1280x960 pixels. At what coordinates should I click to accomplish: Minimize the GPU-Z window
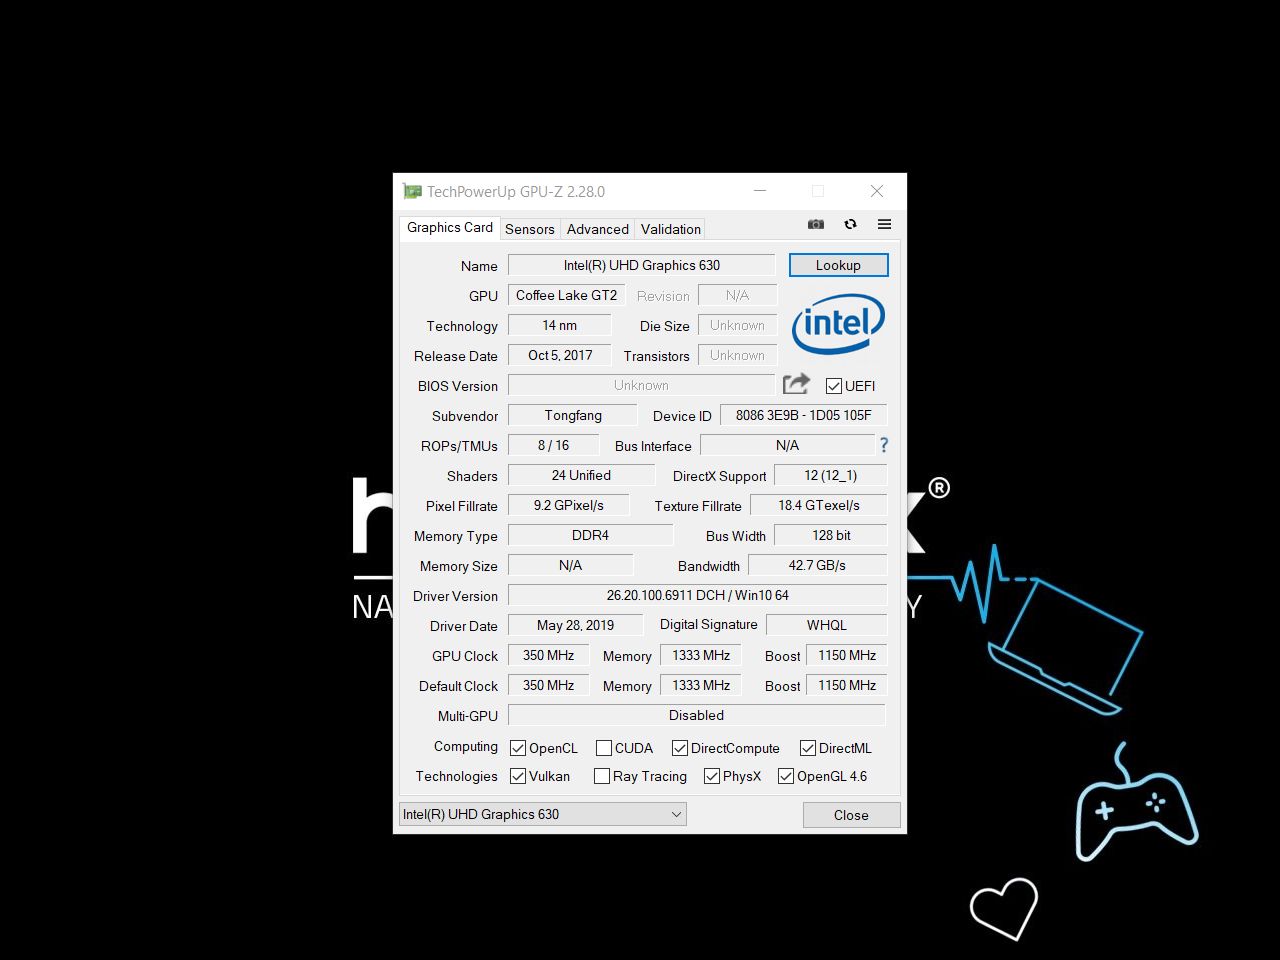tap(760, 191)
